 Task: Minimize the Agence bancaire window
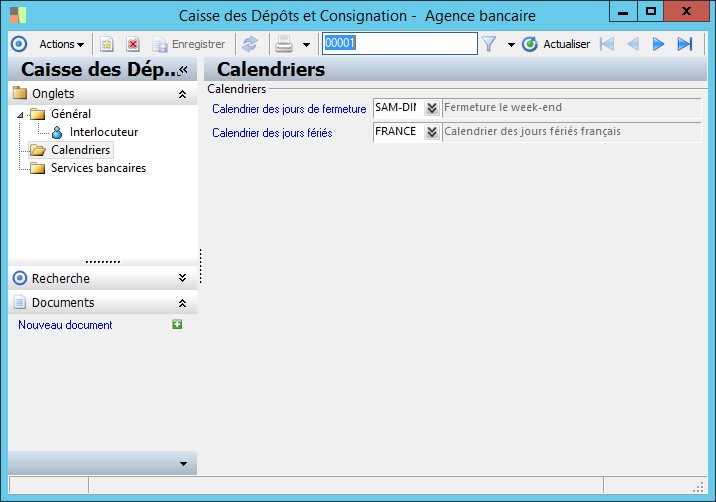click(x=623, y=11)
